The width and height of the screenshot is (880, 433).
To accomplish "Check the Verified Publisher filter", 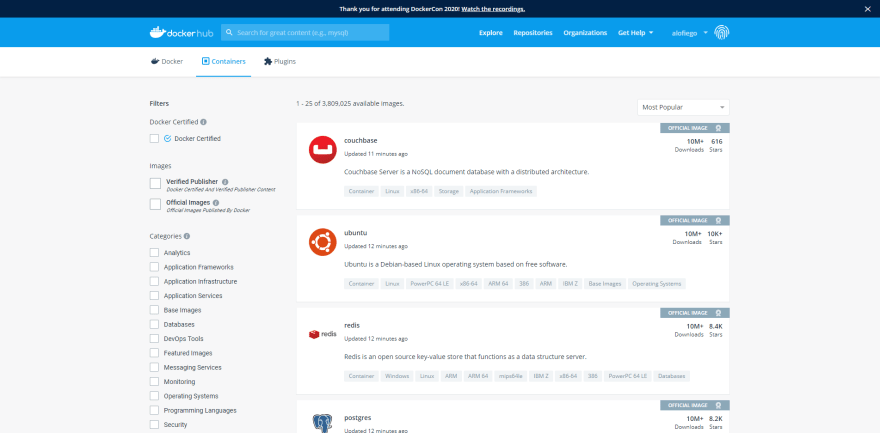I will (x=155, y=183).
